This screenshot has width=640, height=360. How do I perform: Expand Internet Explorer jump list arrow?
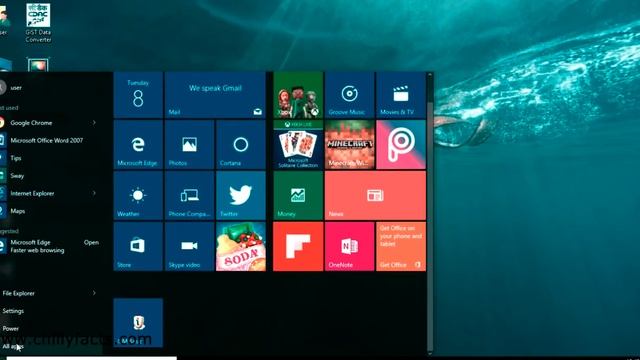[94, 193]
